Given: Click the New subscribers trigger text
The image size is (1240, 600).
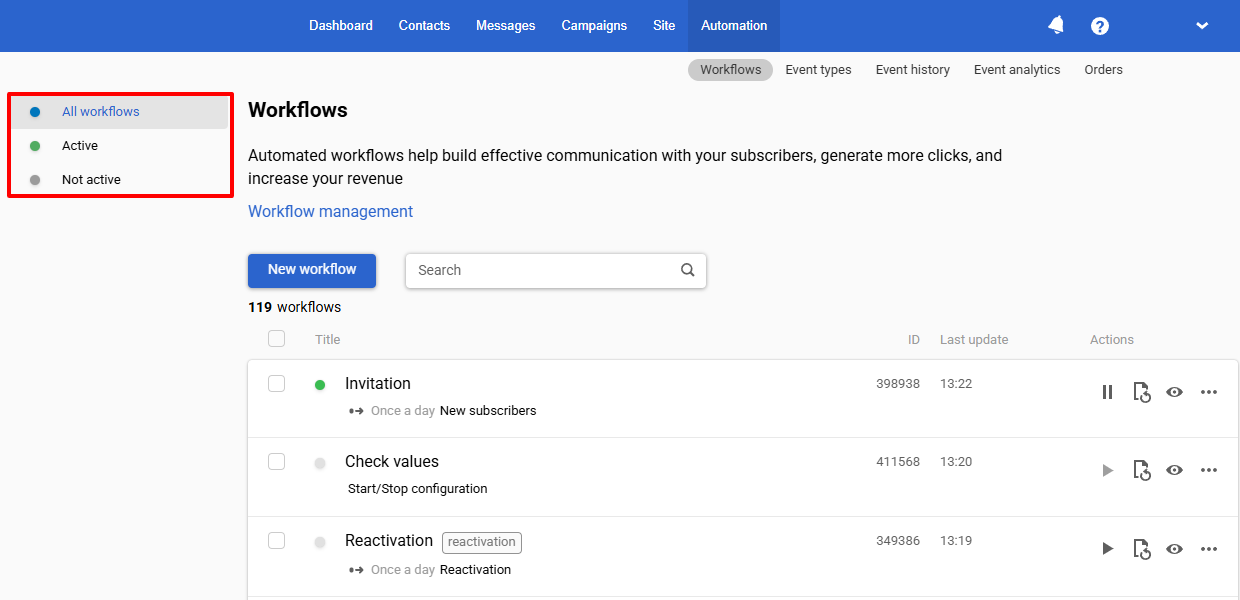Looking at the screenshot, I should point(488,411).
